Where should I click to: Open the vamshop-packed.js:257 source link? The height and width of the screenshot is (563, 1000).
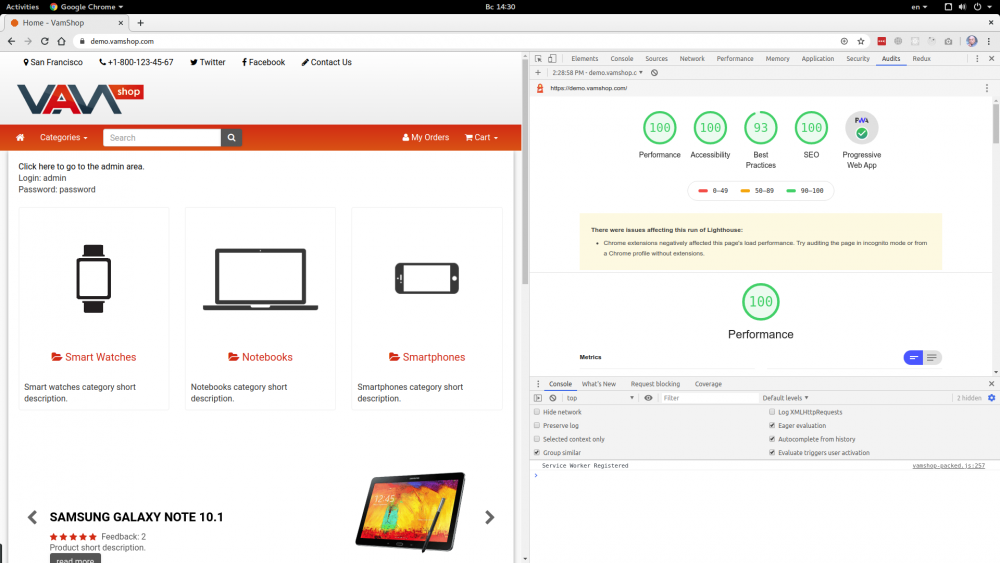[948, 465]
